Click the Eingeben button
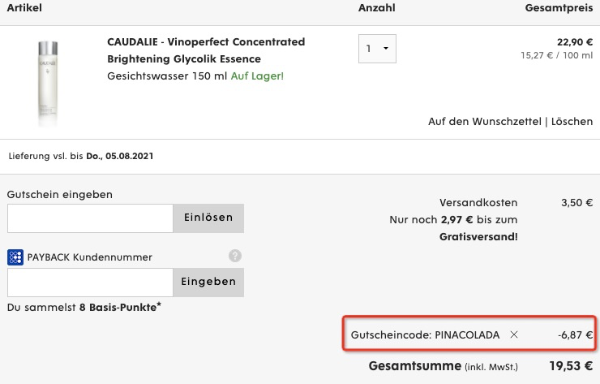 coord(208,282)
